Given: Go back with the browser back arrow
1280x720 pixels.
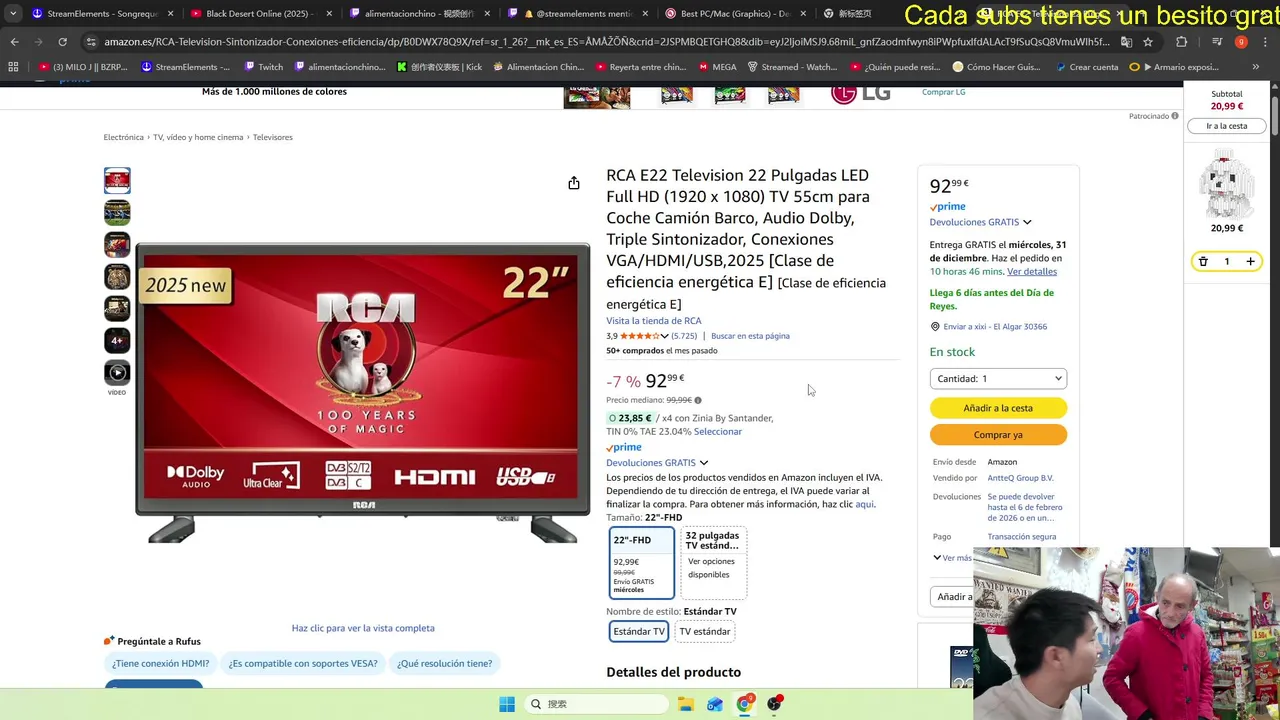Looking at the screenshot, I should (x=14, y=42).
